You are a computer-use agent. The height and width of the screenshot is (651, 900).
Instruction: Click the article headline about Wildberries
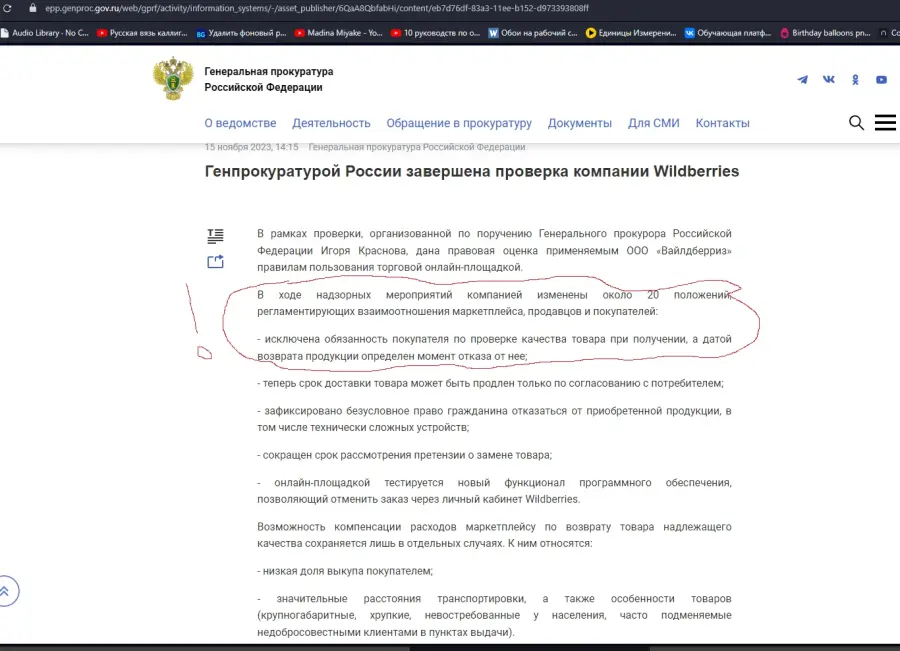coord(472,171)
